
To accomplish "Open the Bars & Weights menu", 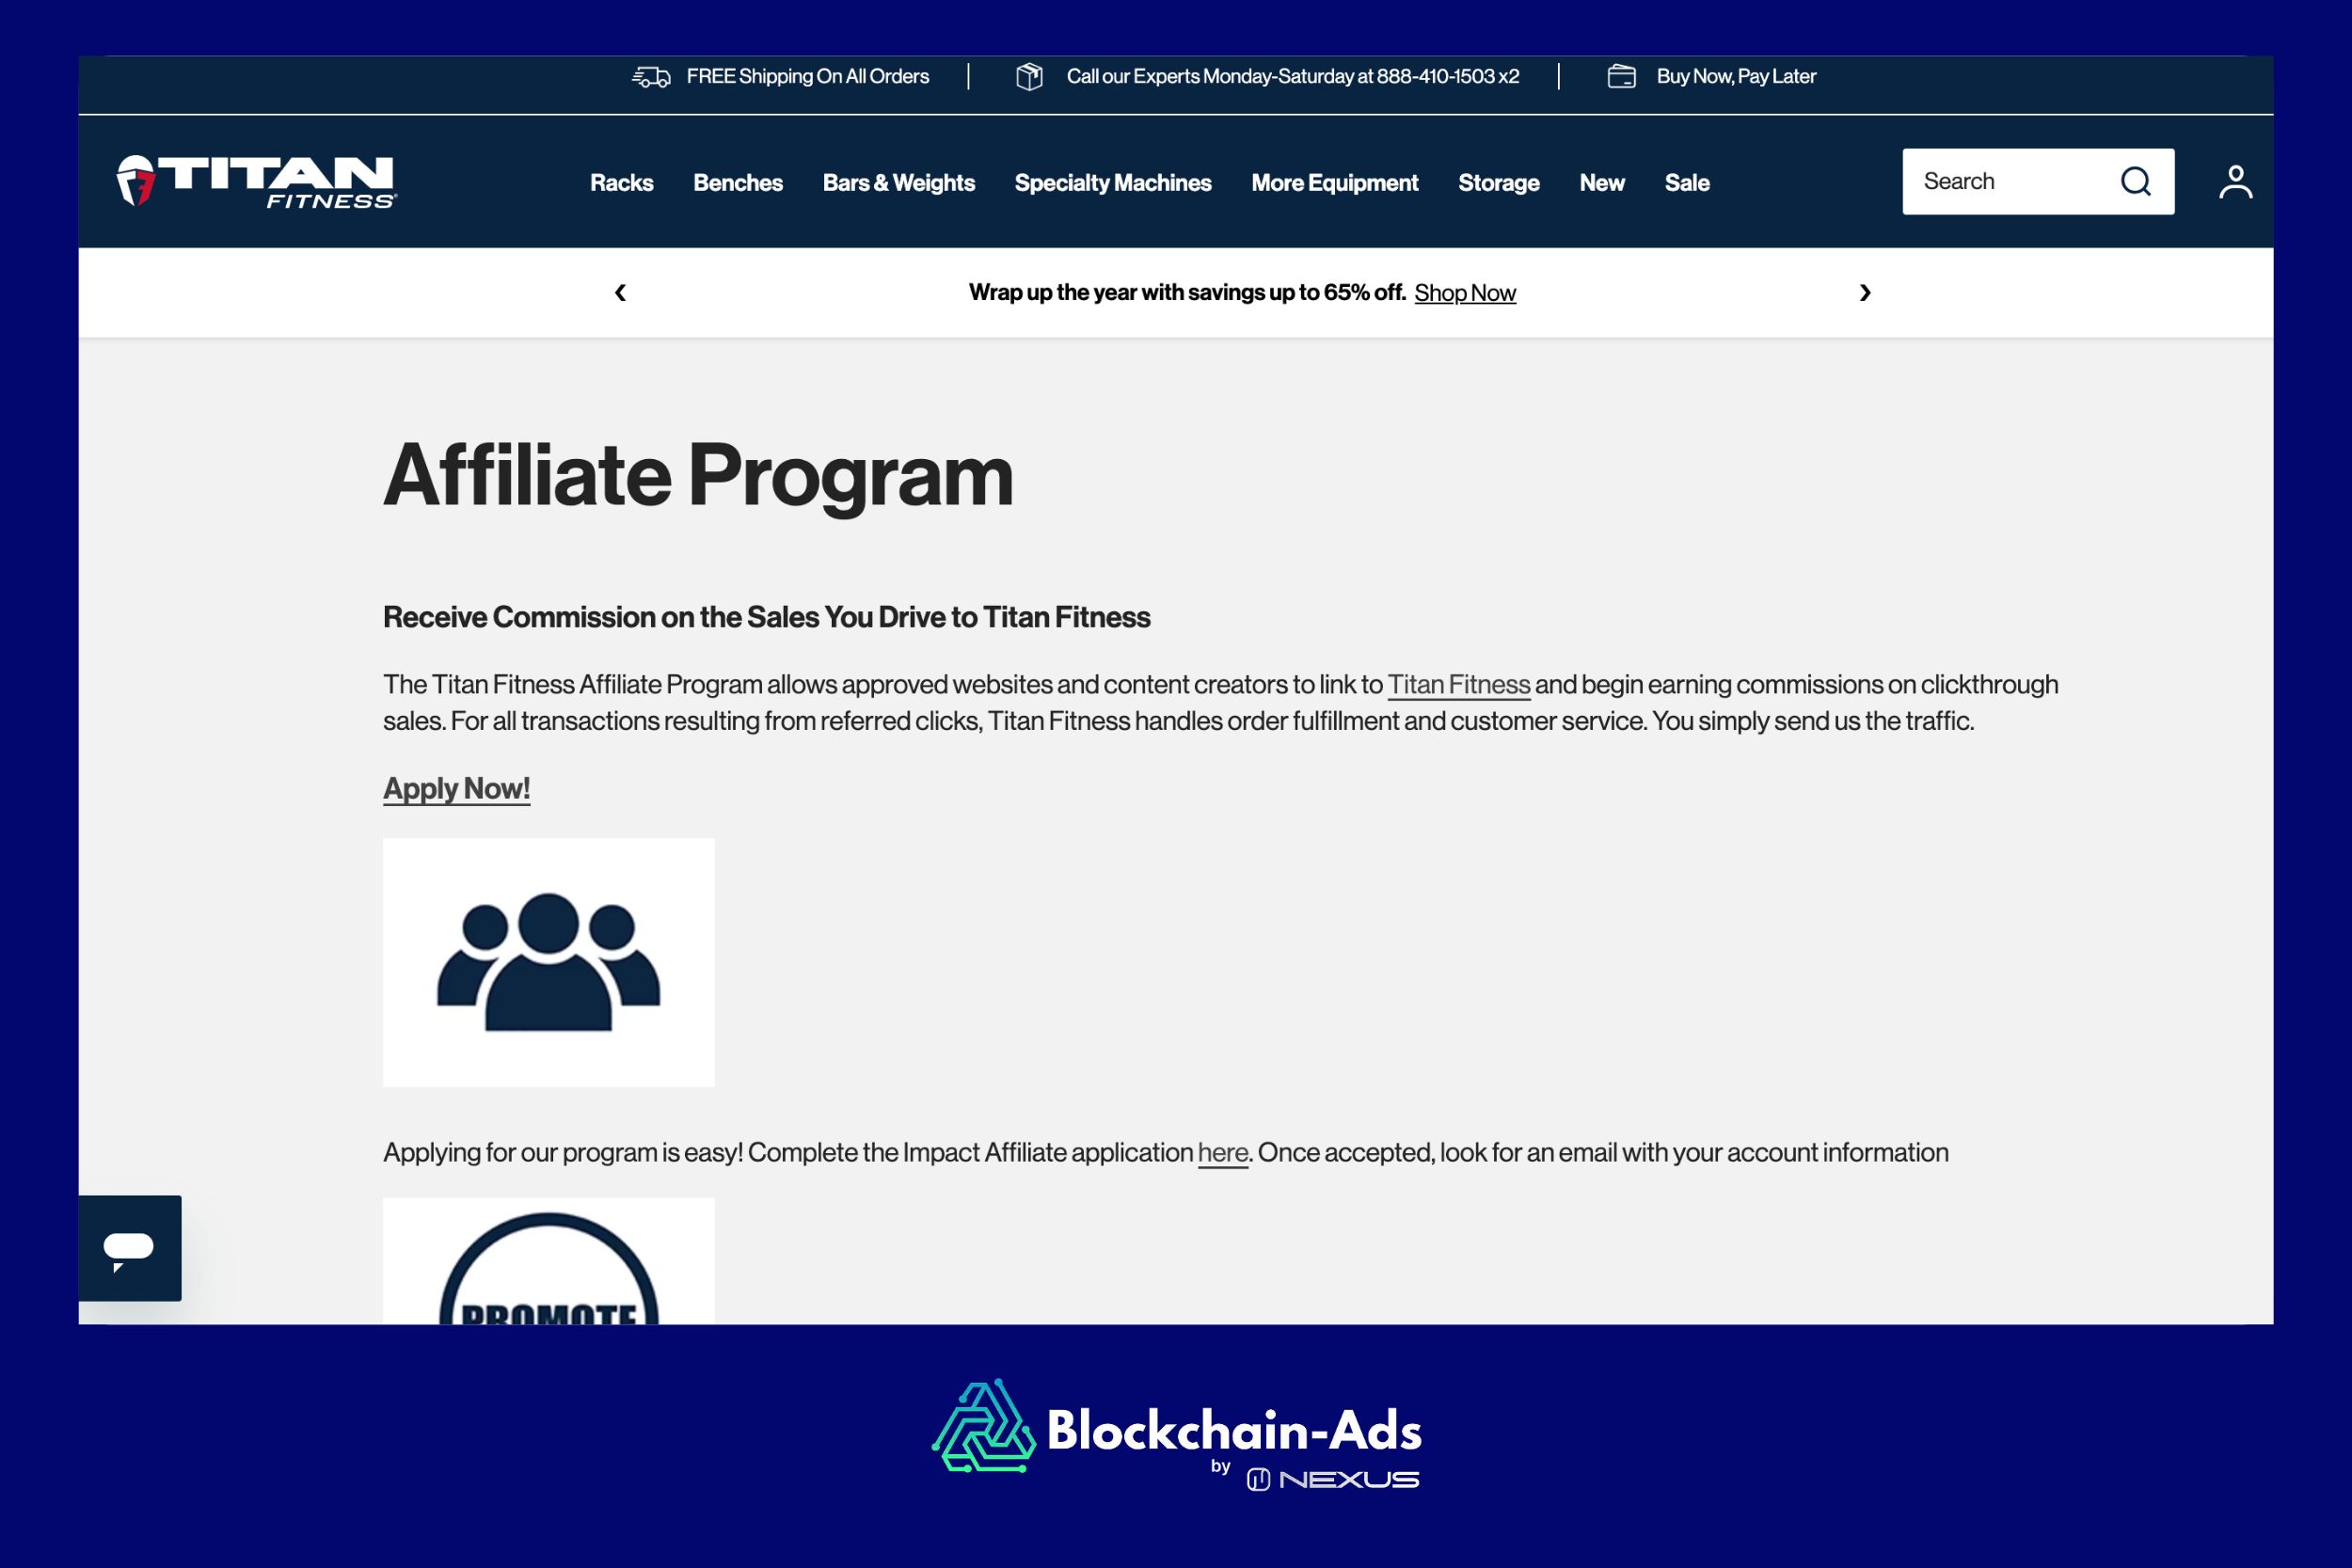I will [898, 183].
